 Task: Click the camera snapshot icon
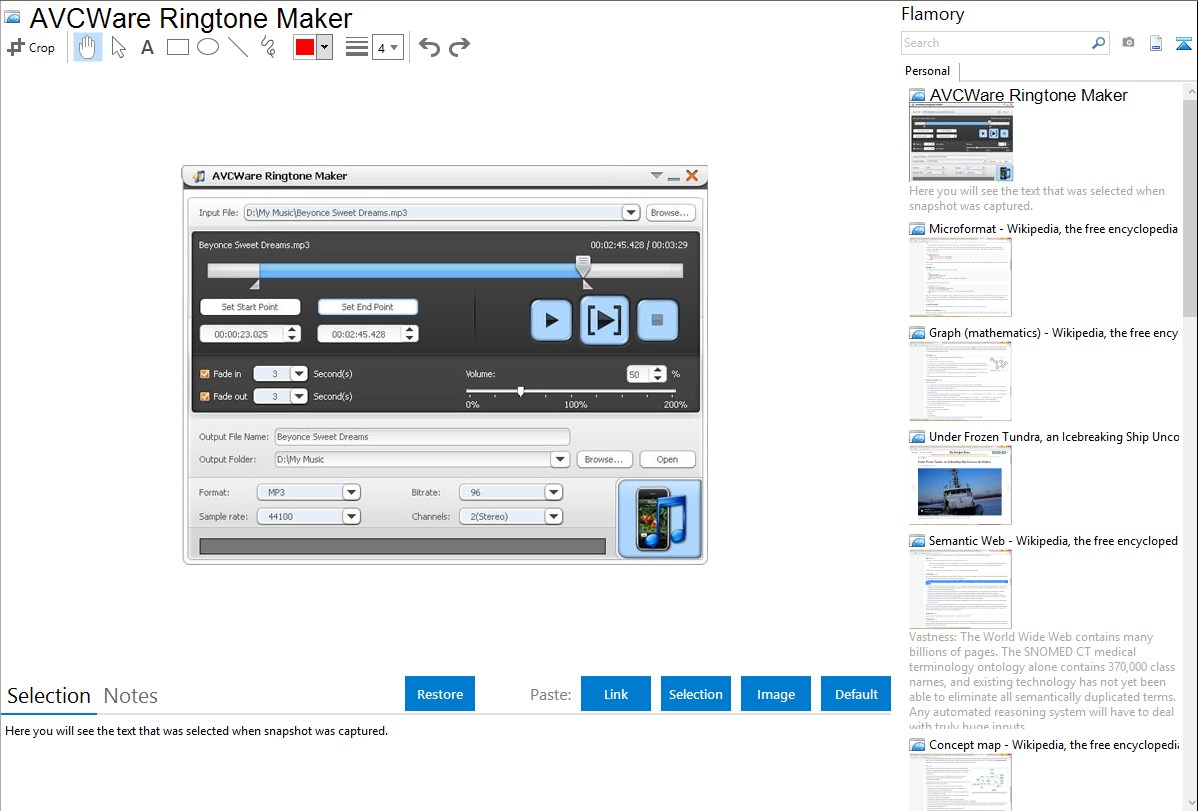(x=1128, y=43)
